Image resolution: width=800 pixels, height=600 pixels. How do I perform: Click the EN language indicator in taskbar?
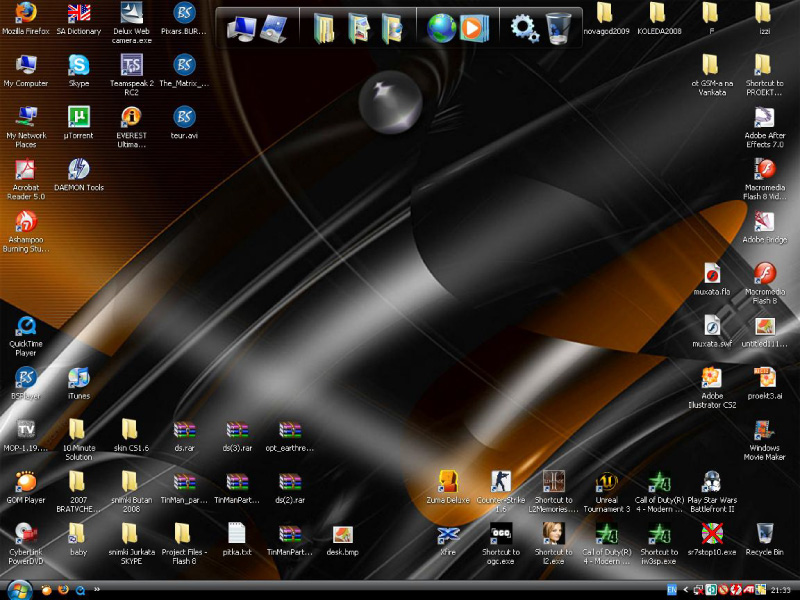click(672, 590)
